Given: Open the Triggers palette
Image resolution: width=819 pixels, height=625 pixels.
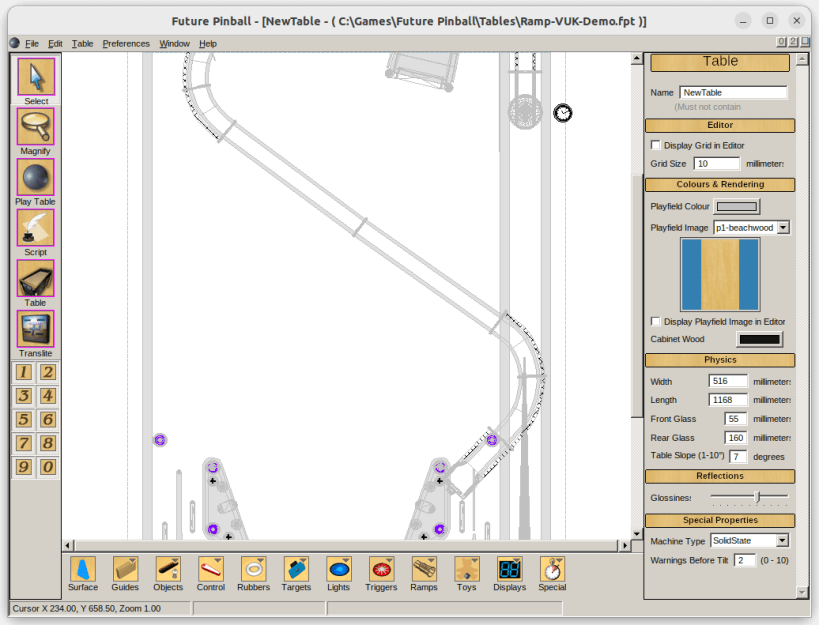Looking at the screenshot, I should [382, 569].
